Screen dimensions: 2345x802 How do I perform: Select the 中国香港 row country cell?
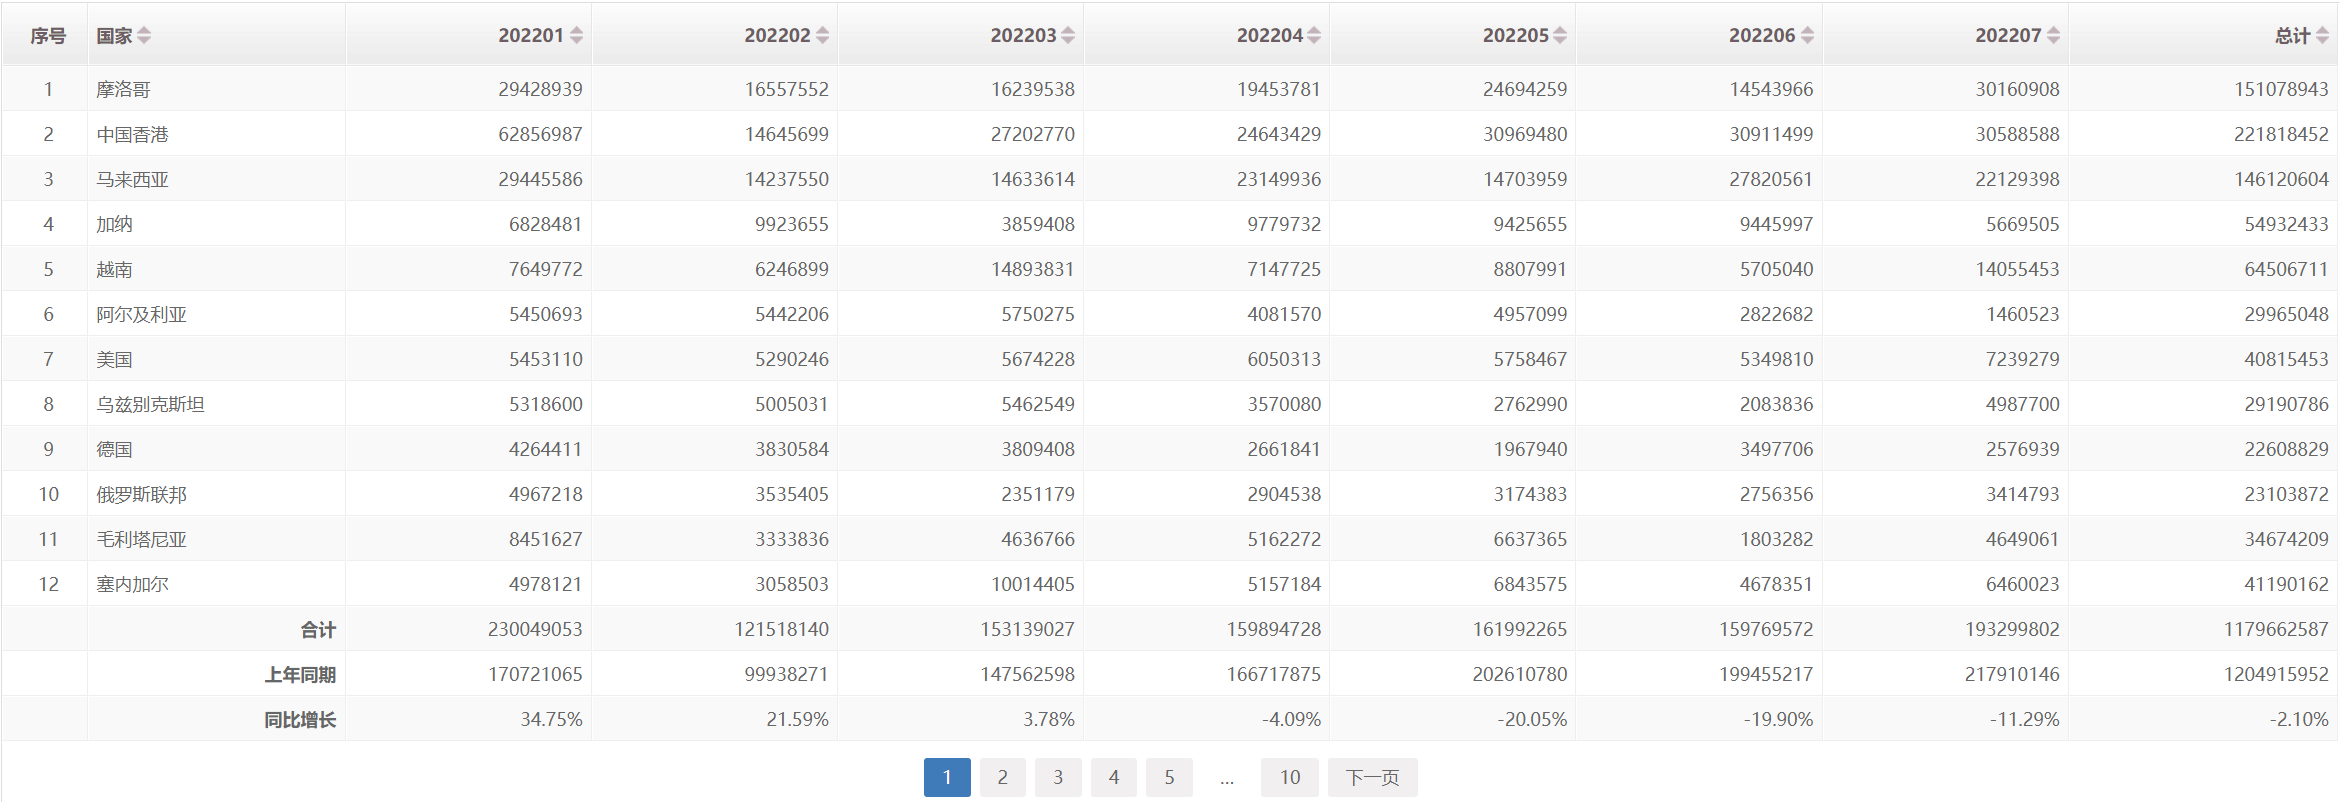pyautogui.click(x=132, y=134)
